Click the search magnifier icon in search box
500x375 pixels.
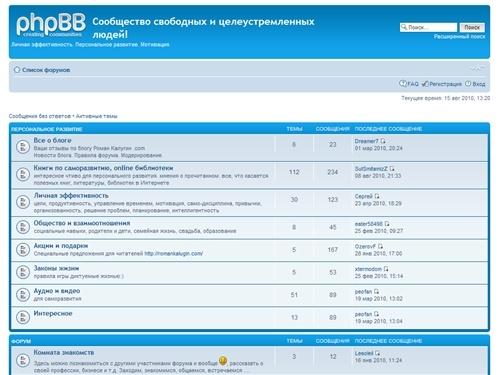404,27
